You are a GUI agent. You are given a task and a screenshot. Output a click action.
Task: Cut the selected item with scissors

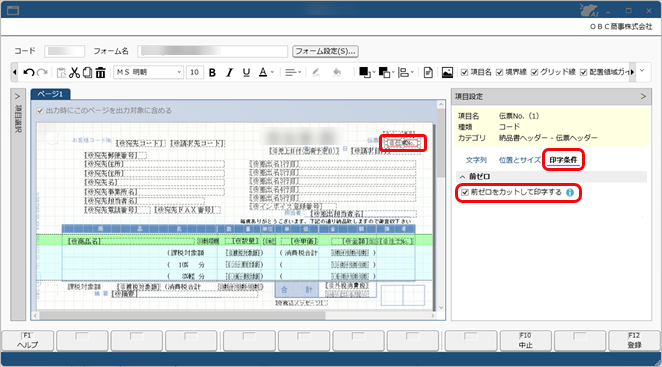(74, 73)
